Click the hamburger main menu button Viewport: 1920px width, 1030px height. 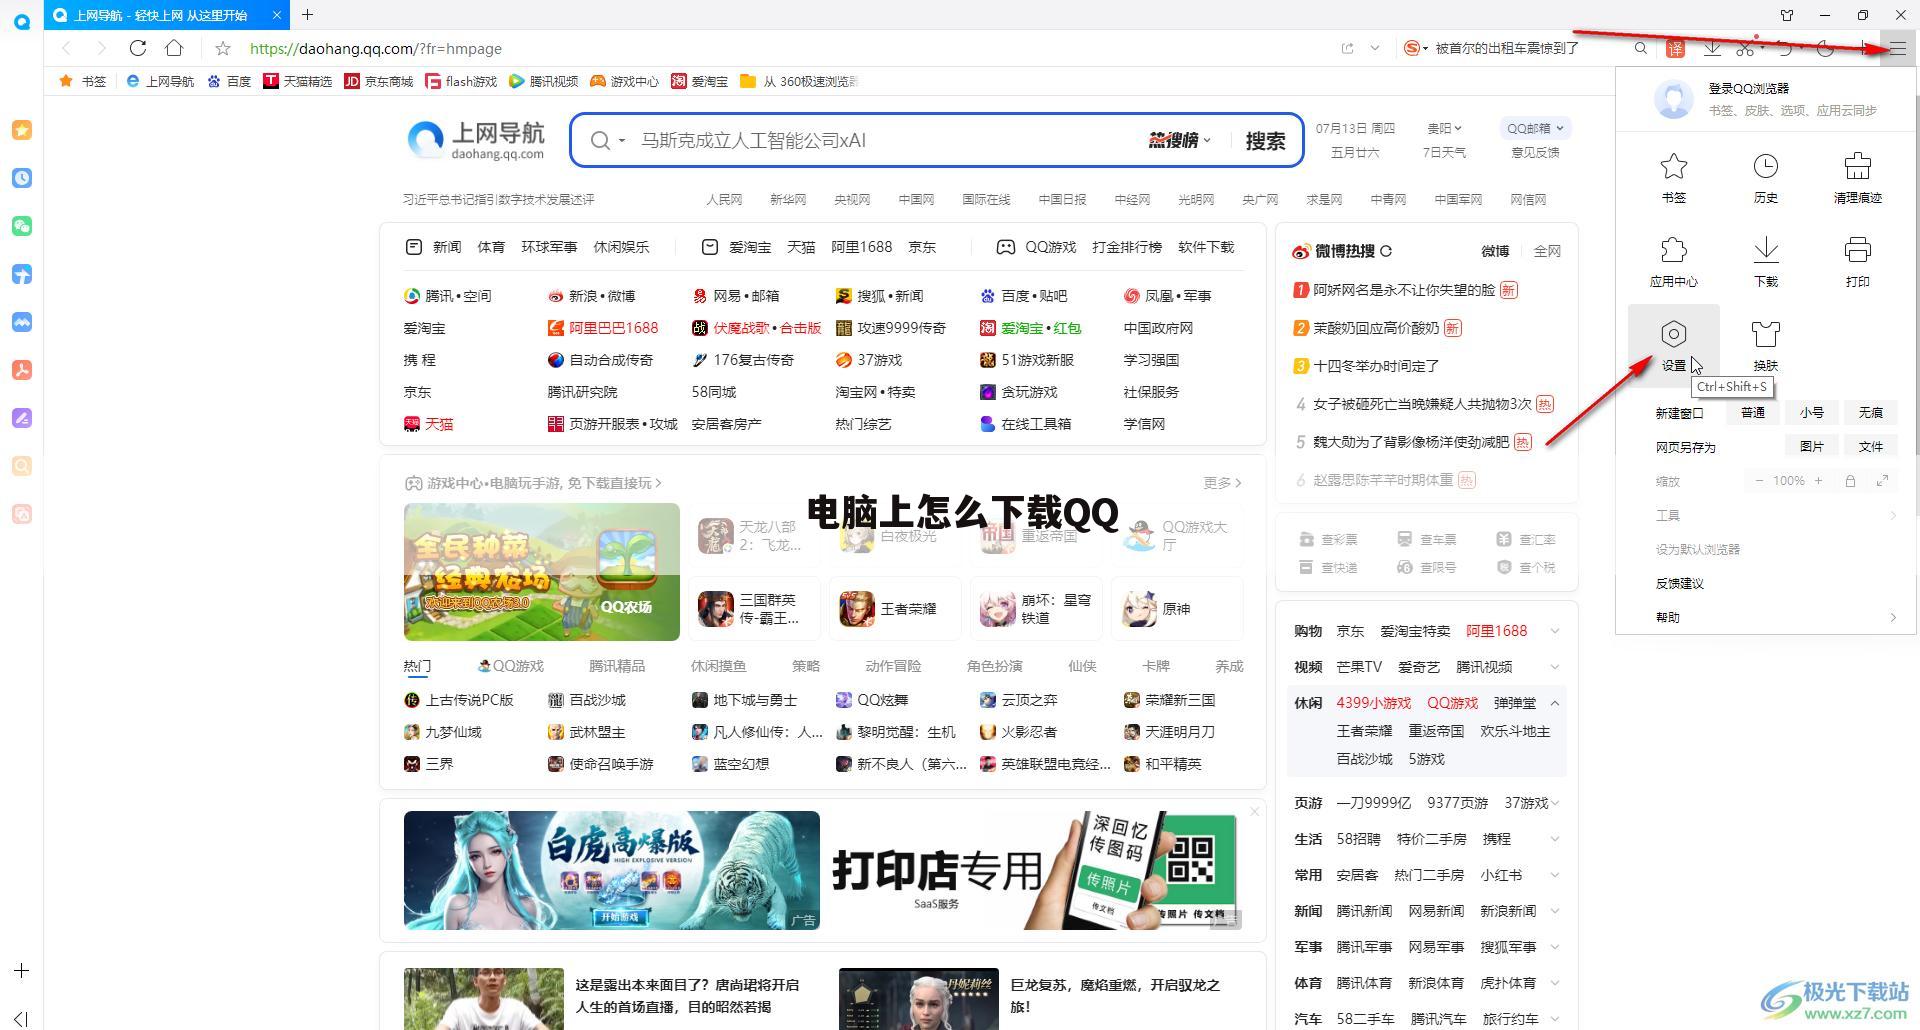[x=1897, y=48]
